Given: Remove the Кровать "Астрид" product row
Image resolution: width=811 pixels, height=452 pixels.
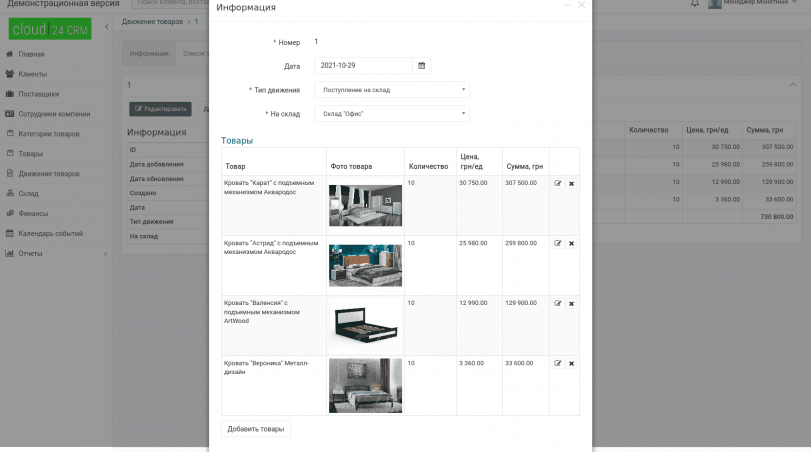Looking at the screenshot, I should pyautogui.click(x=571, y=243).
